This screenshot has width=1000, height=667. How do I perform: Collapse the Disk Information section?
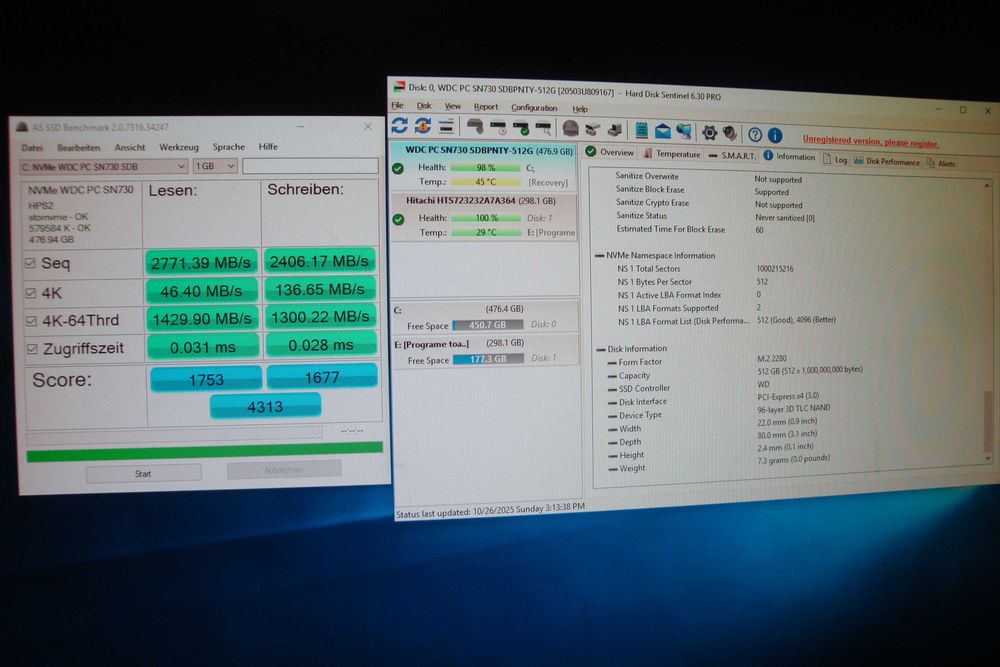coord(601,349)
